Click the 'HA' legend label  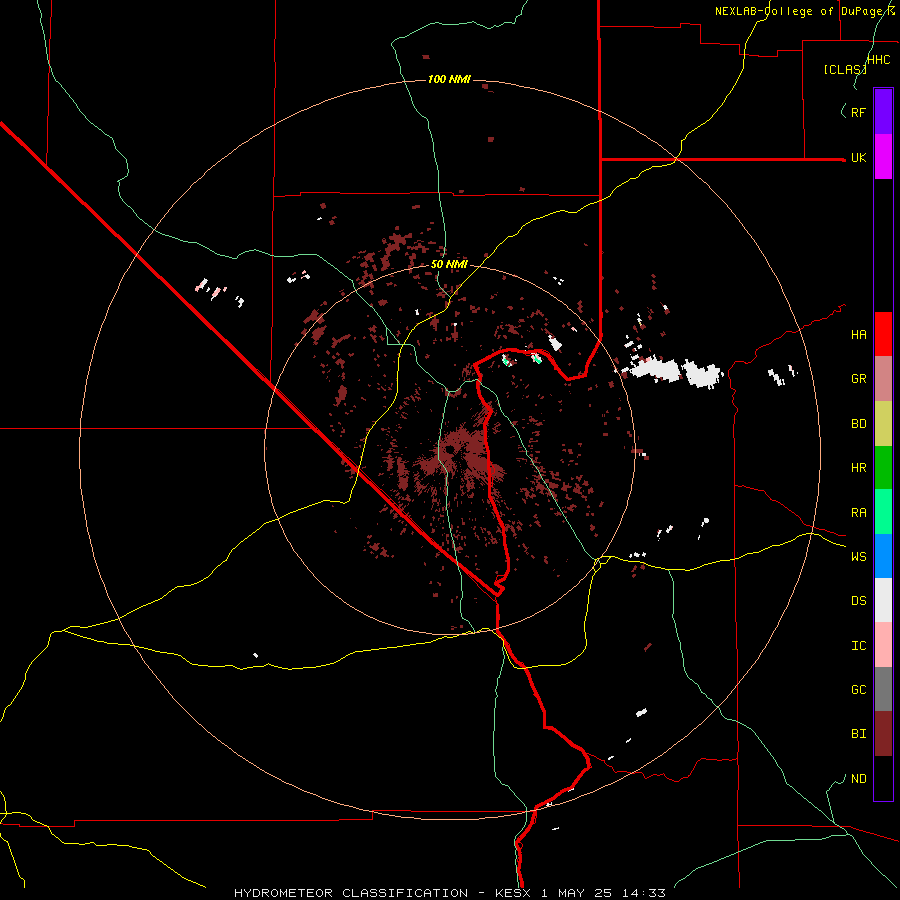[858, 335]
